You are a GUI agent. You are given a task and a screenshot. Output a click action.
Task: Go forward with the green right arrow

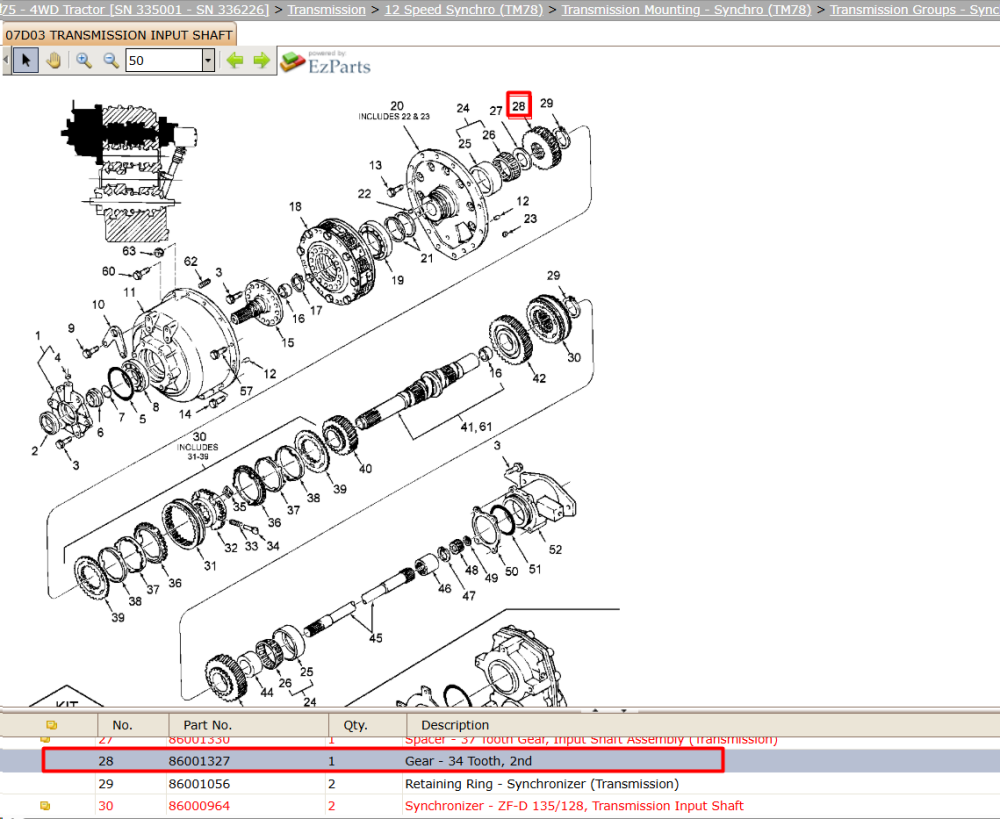261,61
